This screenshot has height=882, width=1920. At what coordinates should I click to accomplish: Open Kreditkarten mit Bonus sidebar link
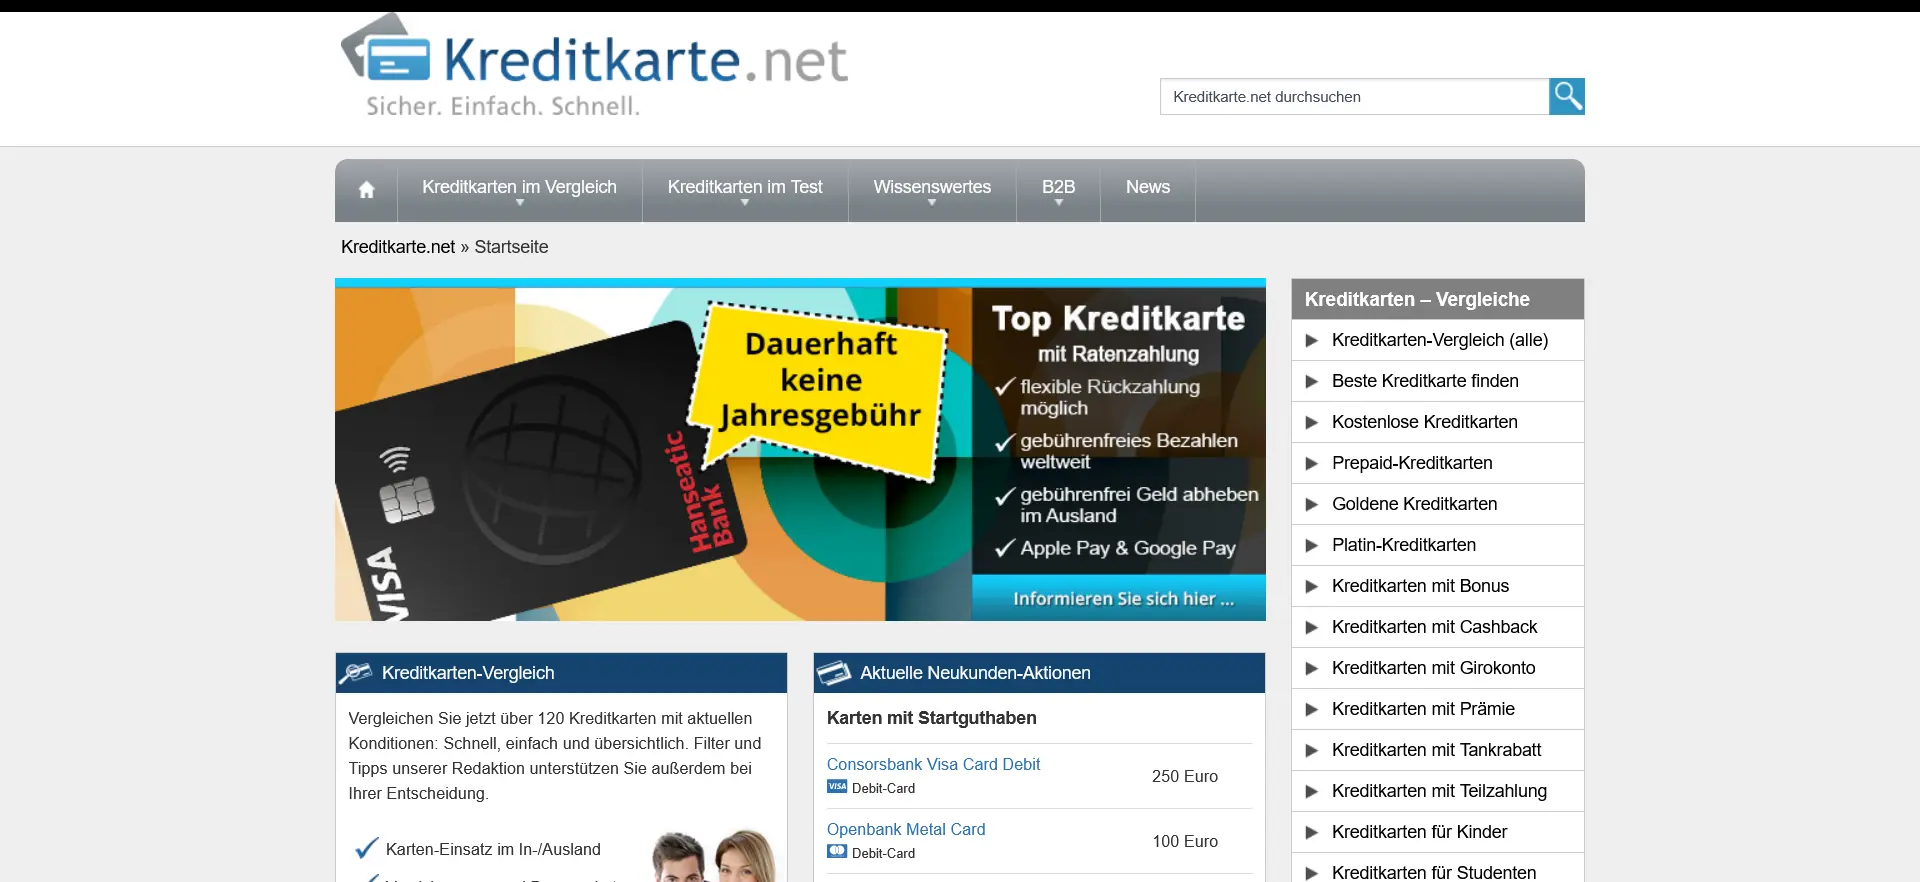click(x=1420, y=586)
